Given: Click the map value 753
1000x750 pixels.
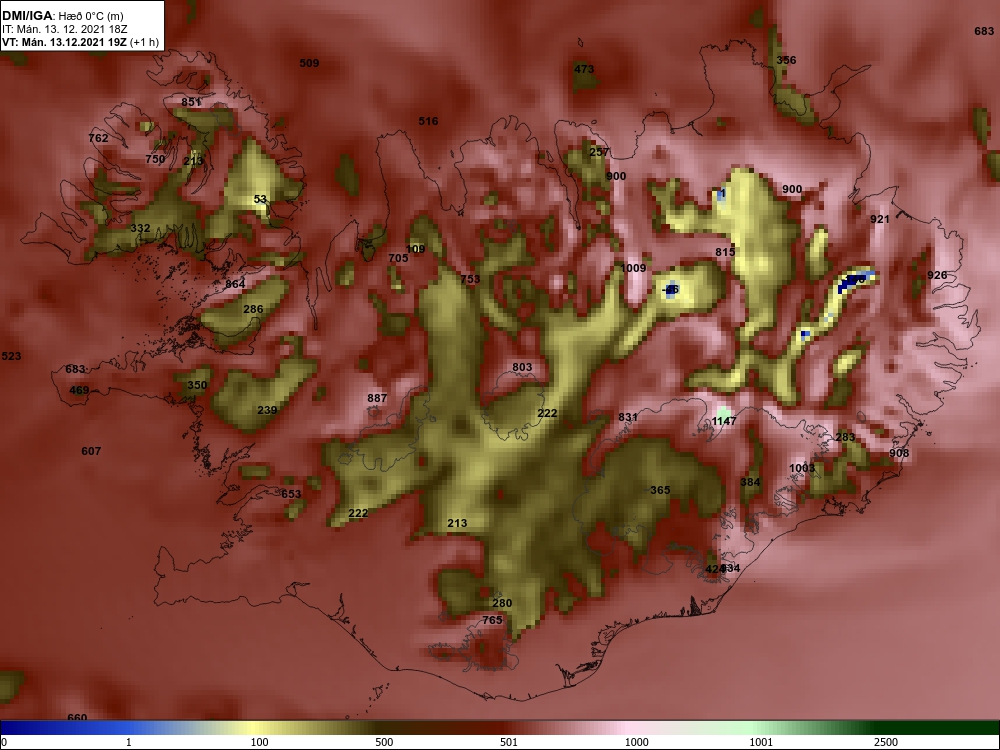Looking at the screenshot, I should coord(470,279).
